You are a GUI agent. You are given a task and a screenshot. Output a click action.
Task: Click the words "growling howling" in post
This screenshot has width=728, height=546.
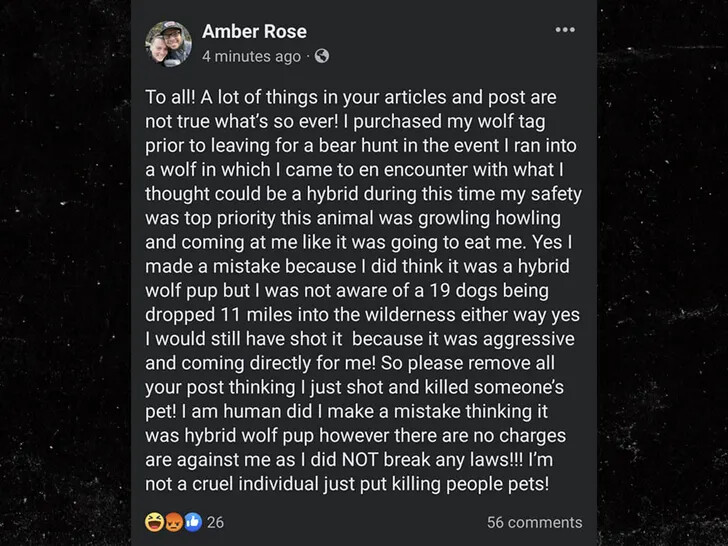[x=489, y=218]
